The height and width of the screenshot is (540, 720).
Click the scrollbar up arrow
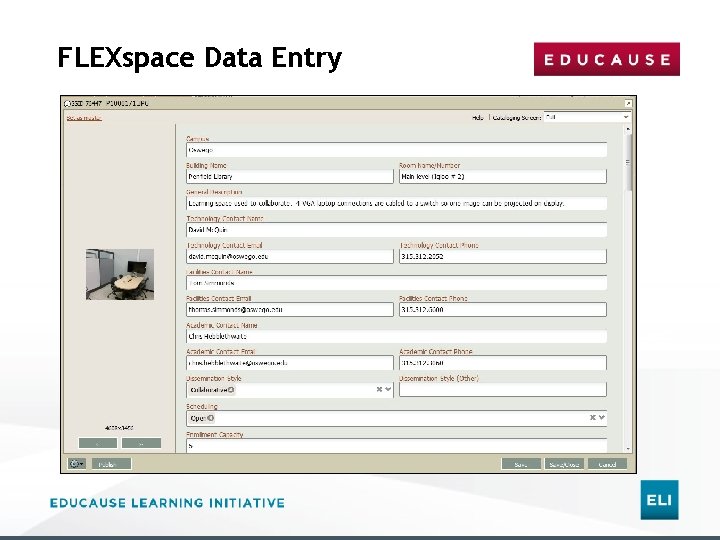[x=628, y=129]
